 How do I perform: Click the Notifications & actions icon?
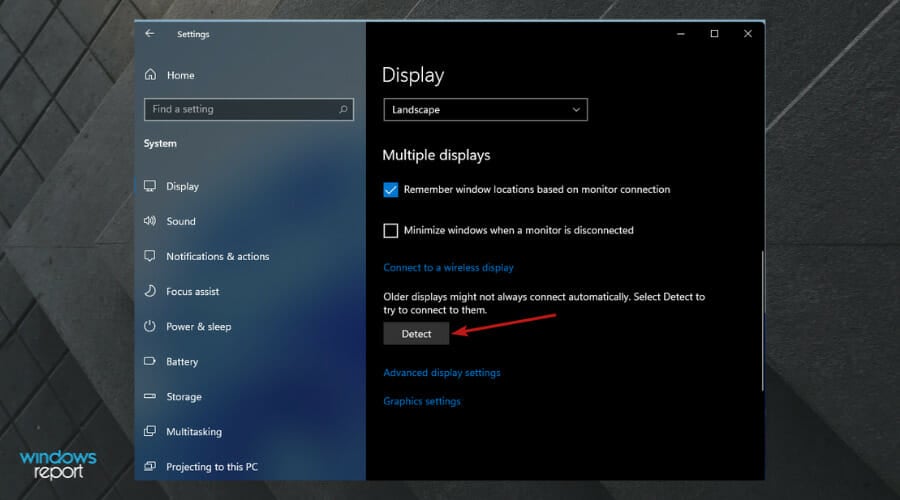(150, 255)
